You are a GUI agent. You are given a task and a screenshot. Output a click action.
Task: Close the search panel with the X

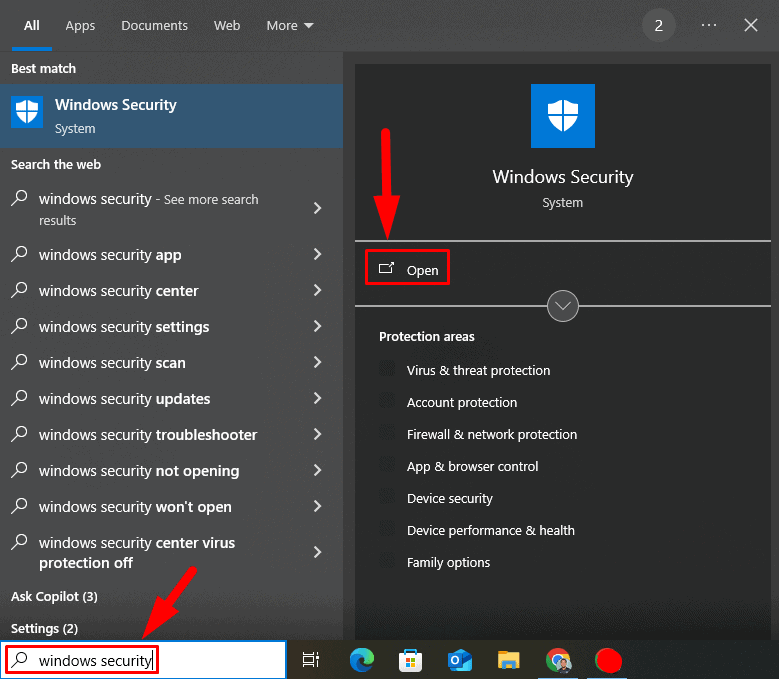coord(751,25)
